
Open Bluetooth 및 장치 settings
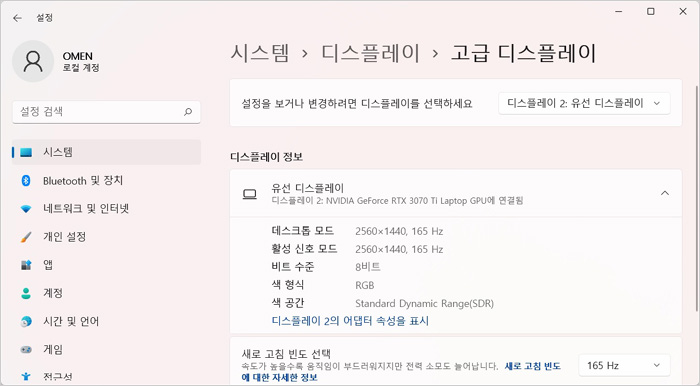point(106,181)
